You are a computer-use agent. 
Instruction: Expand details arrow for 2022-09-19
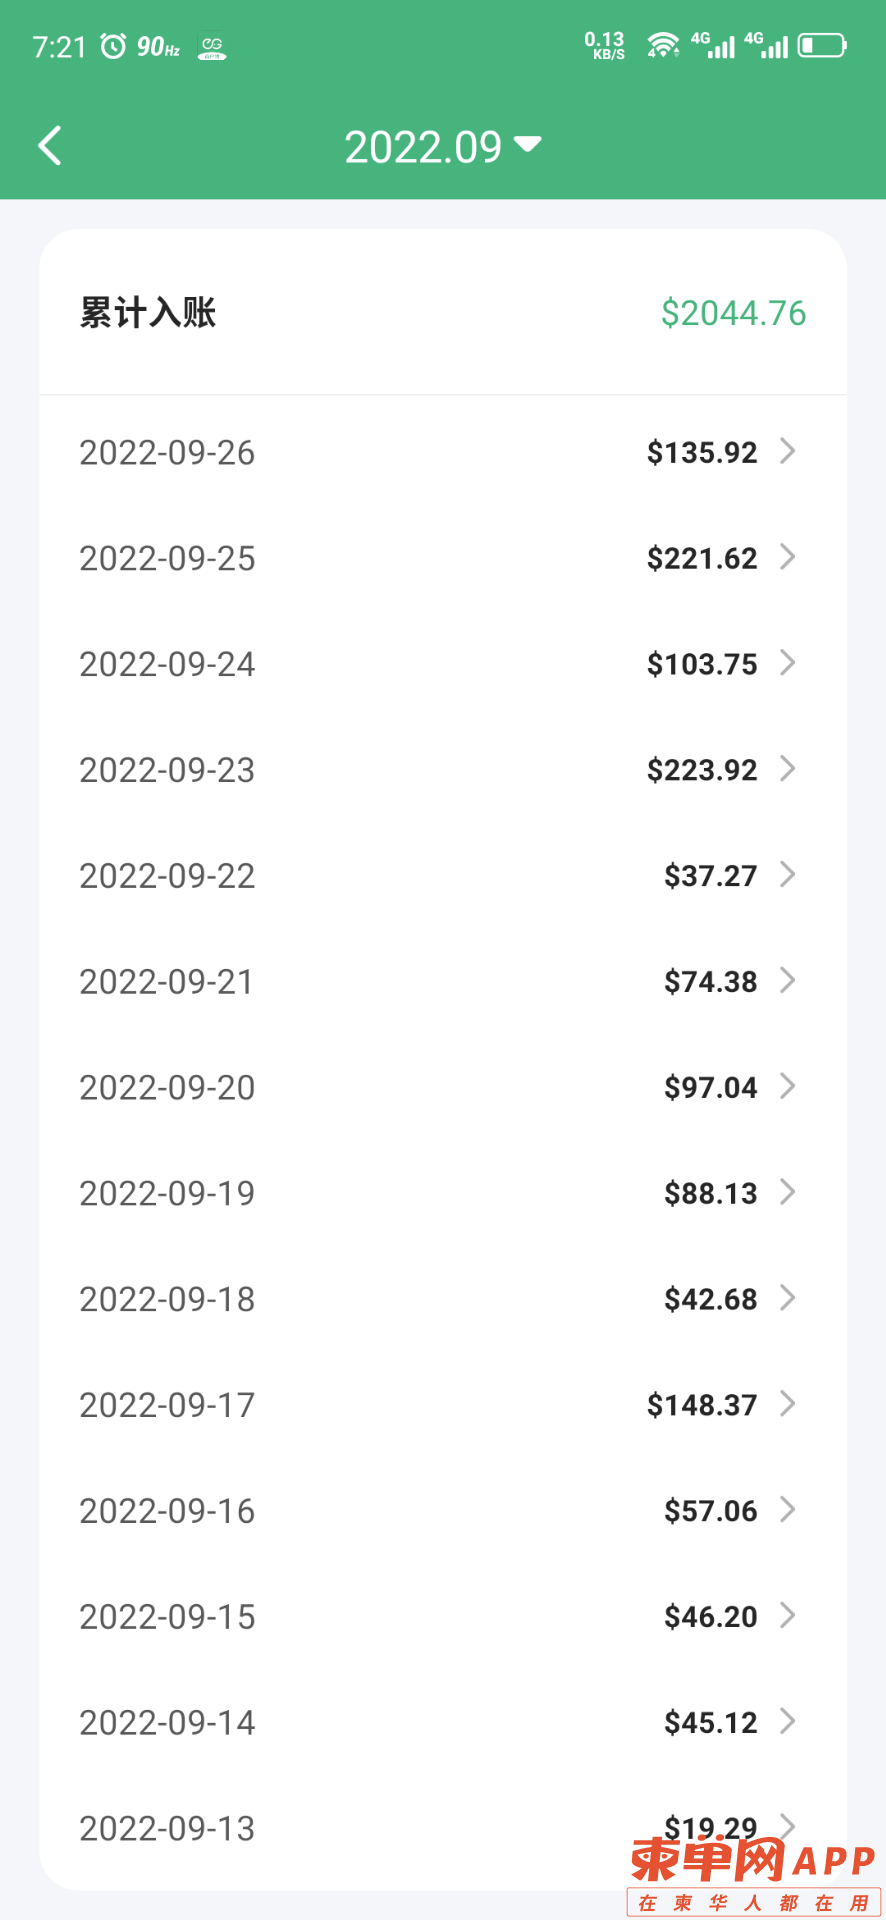788,1192
